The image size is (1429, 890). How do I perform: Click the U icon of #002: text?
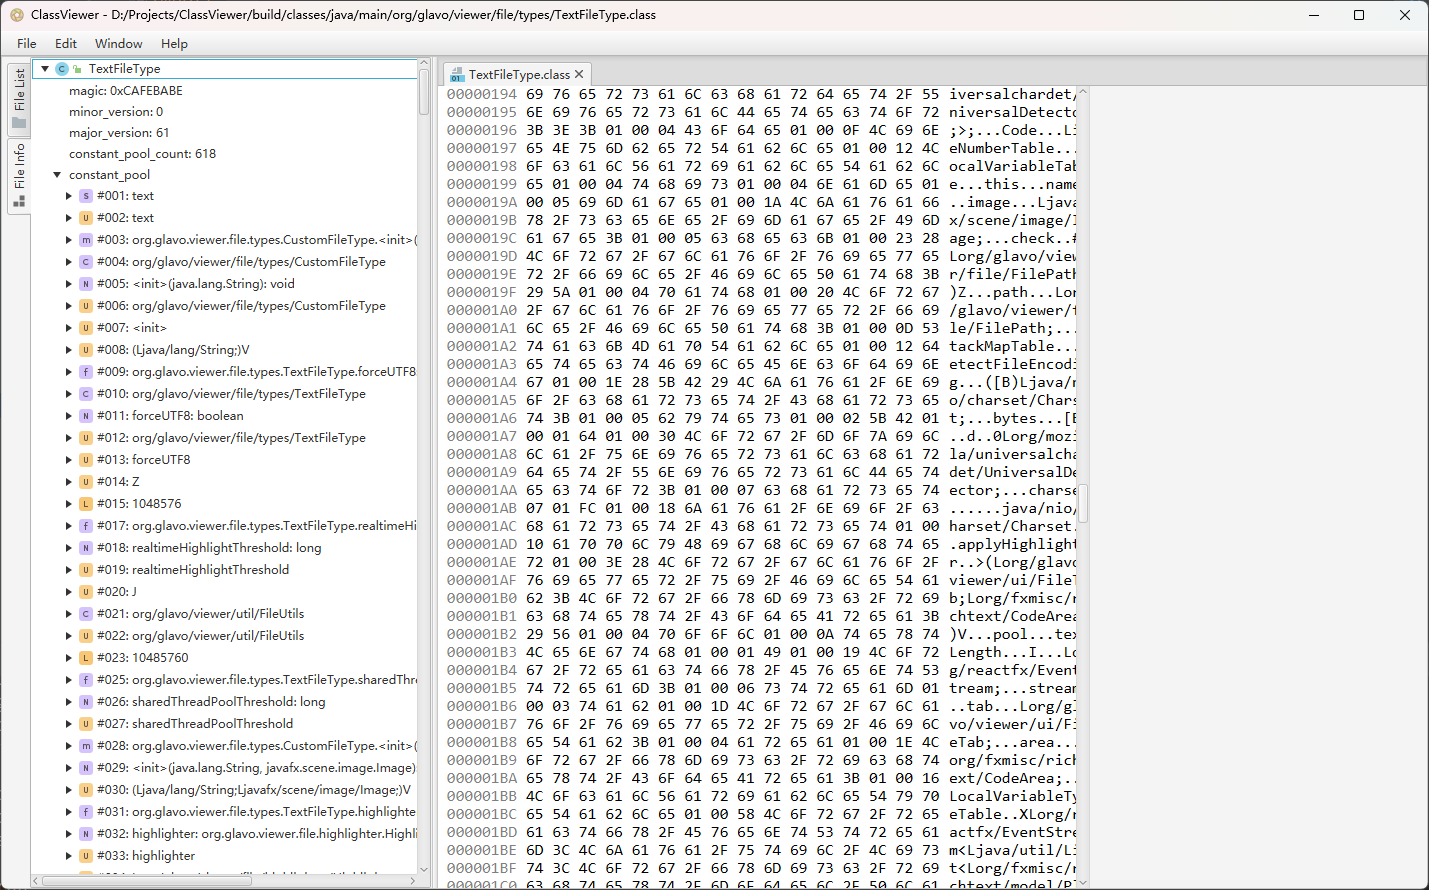(x=86, y=218)
